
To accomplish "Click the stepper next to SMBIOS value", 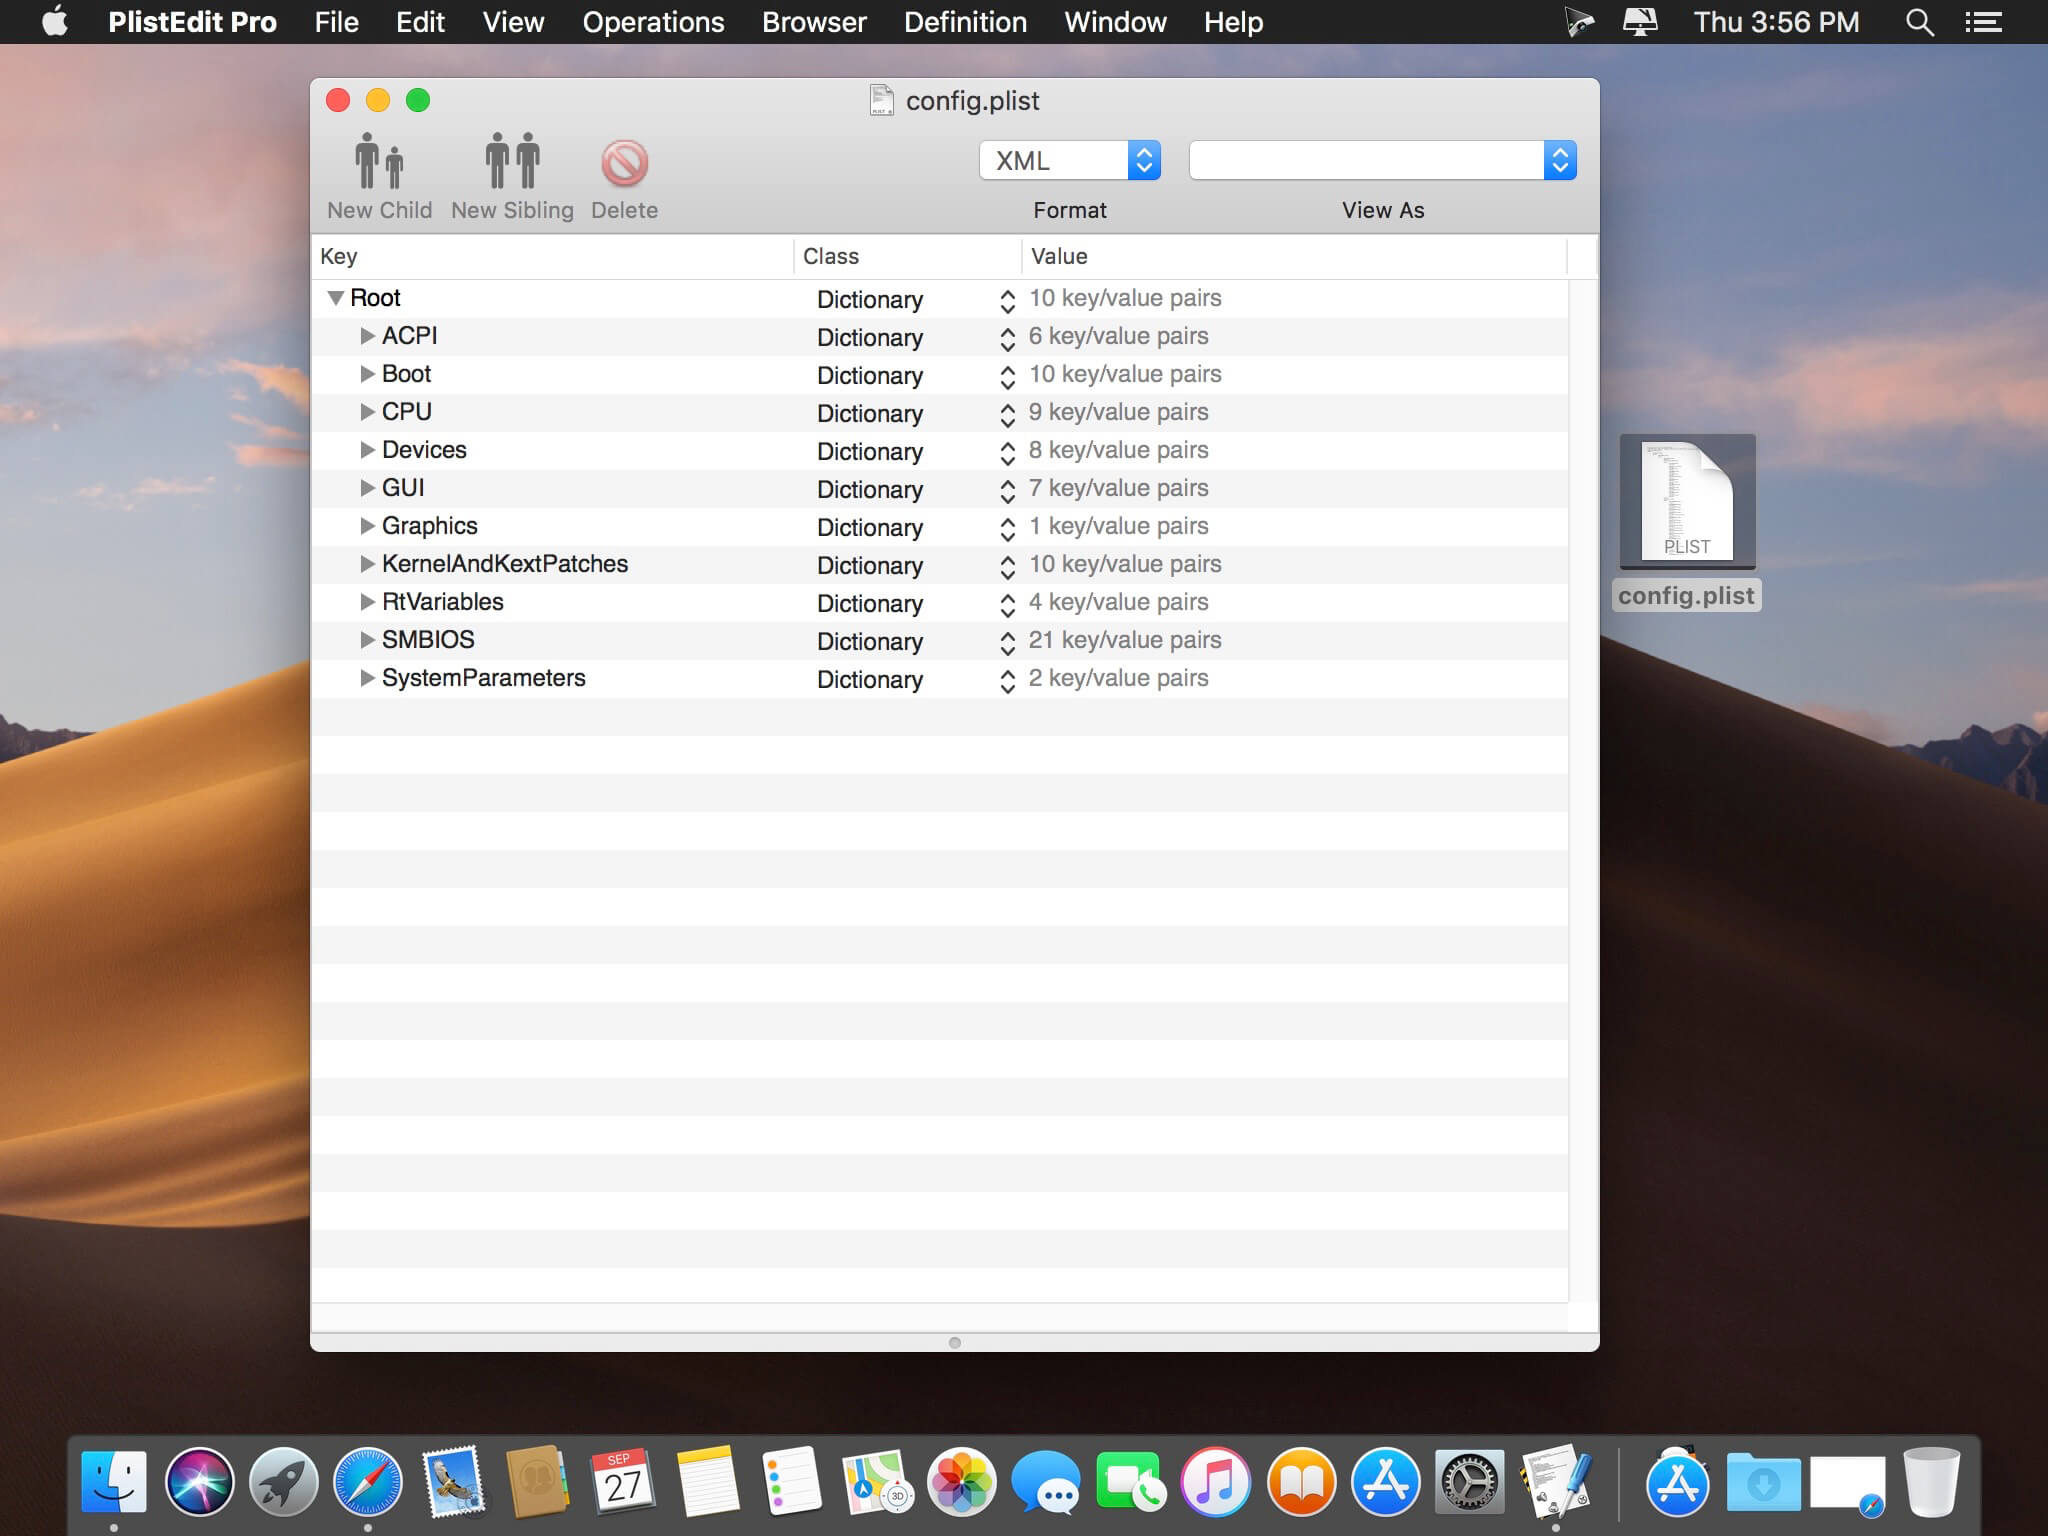I will [1008, 640].
